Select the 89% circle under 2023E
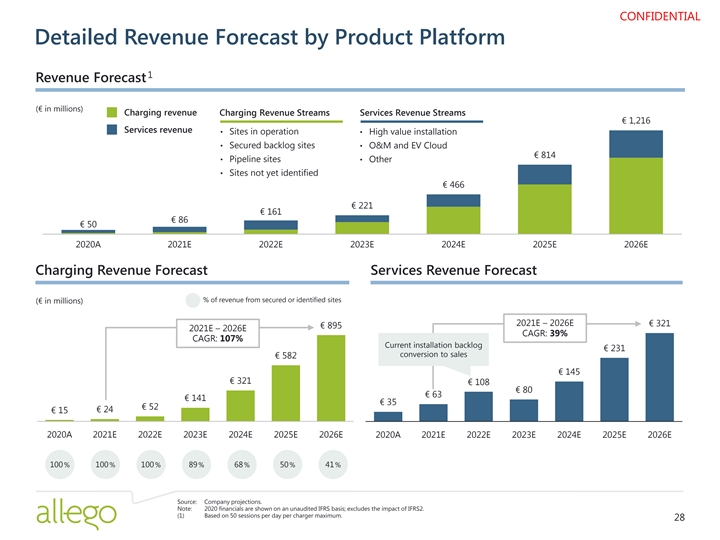Viewport: 720px width, 540px height. tap(194, 465)
